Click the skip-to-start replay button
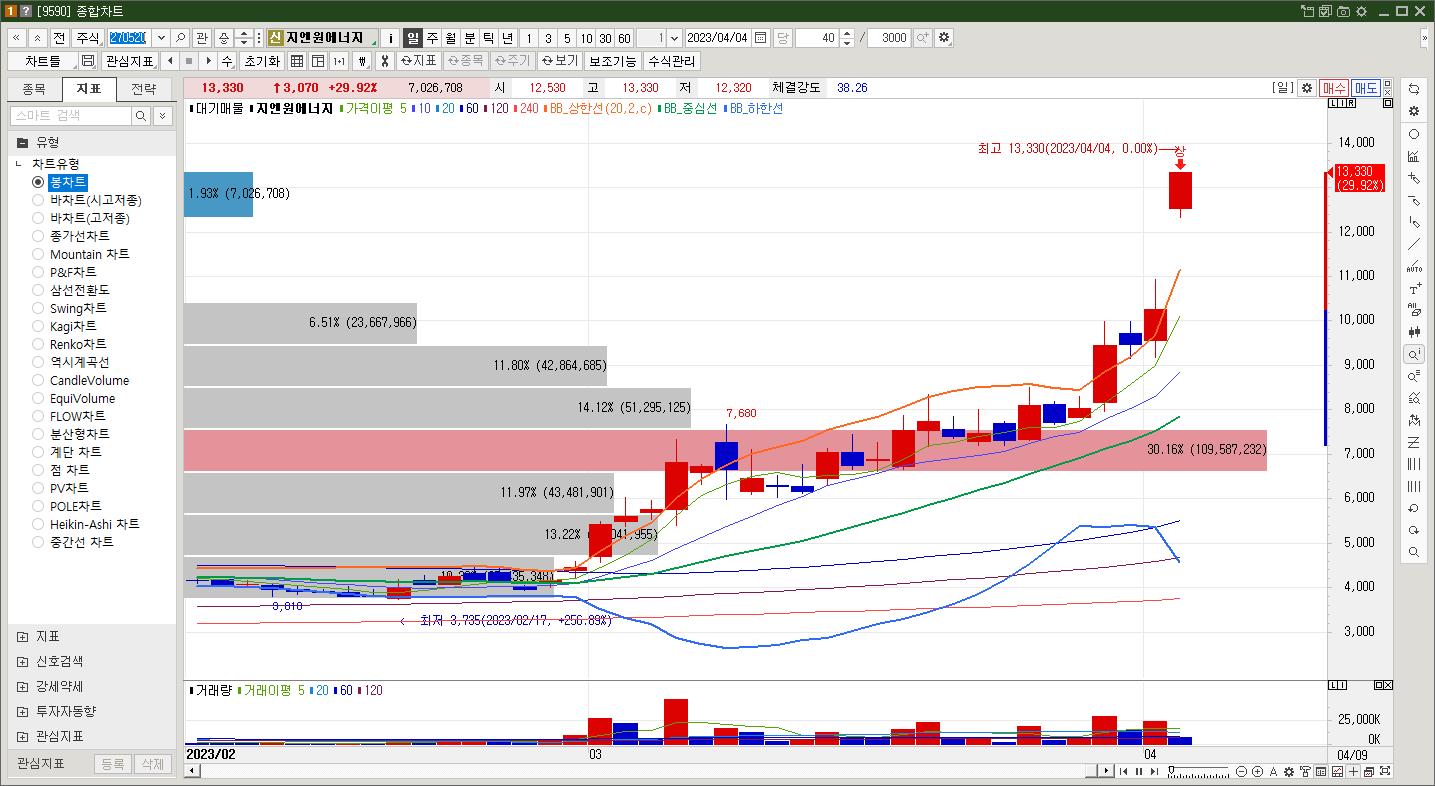This screenshot has width=1435, height=786. [1123, 771]
